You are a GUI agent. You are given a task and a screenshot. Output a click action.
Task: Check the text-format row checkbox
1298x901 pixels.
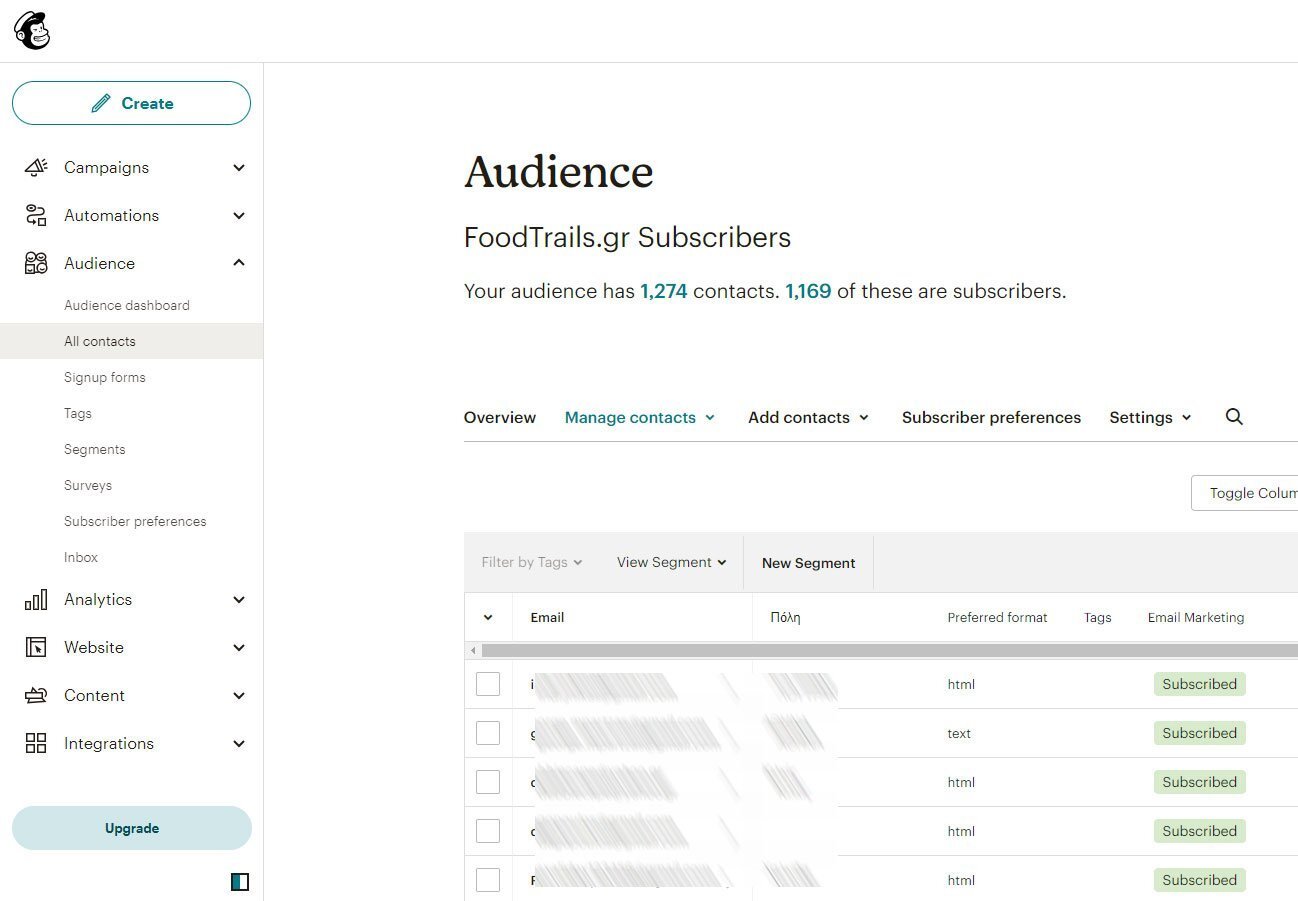tap(488, 733)
